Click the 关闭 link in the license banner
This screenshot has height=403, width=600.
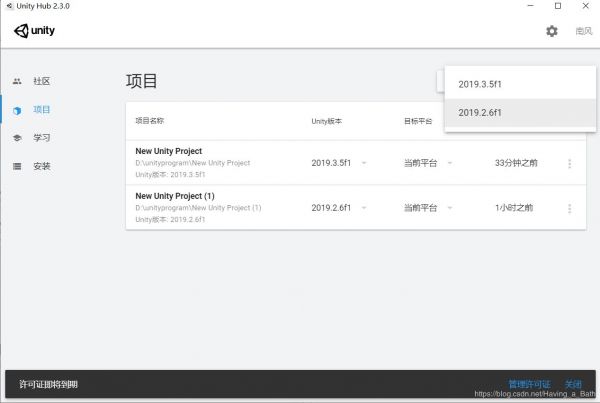573,384
